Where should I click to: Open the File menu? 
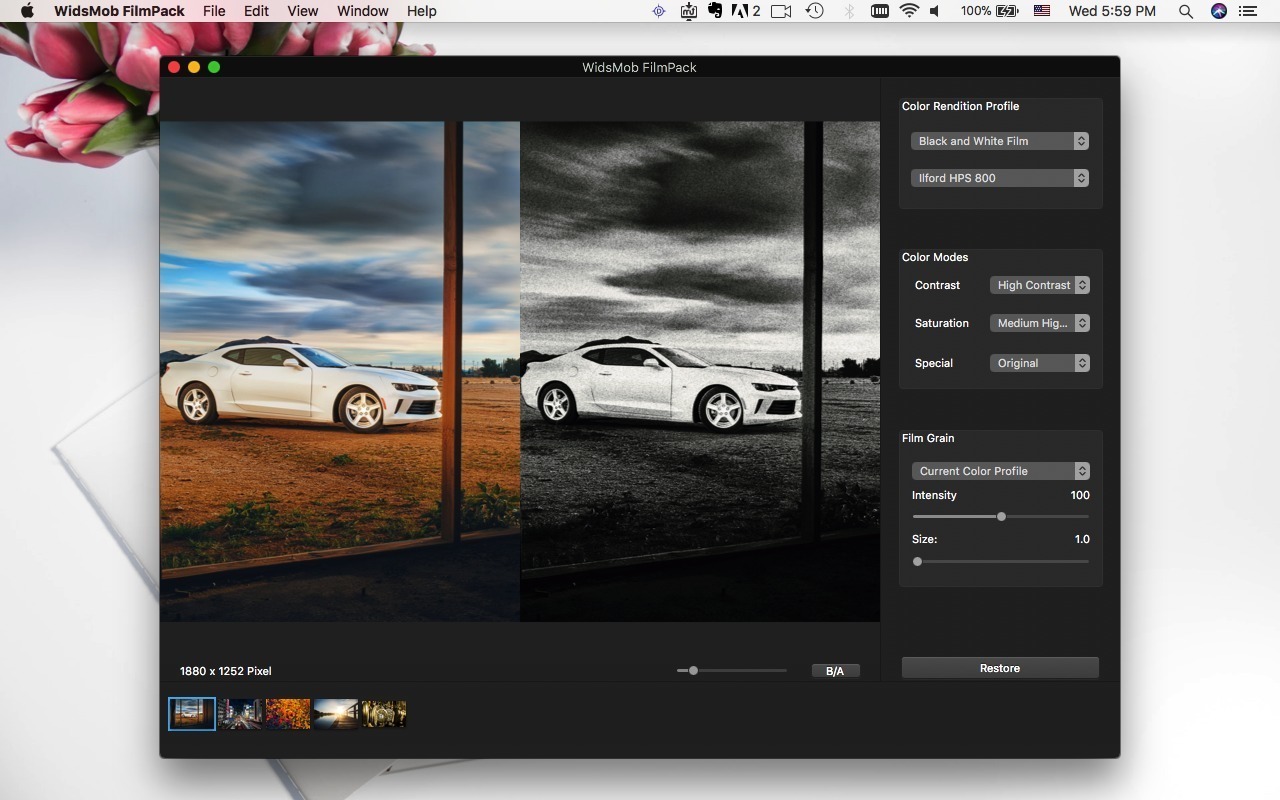[214, 11]
